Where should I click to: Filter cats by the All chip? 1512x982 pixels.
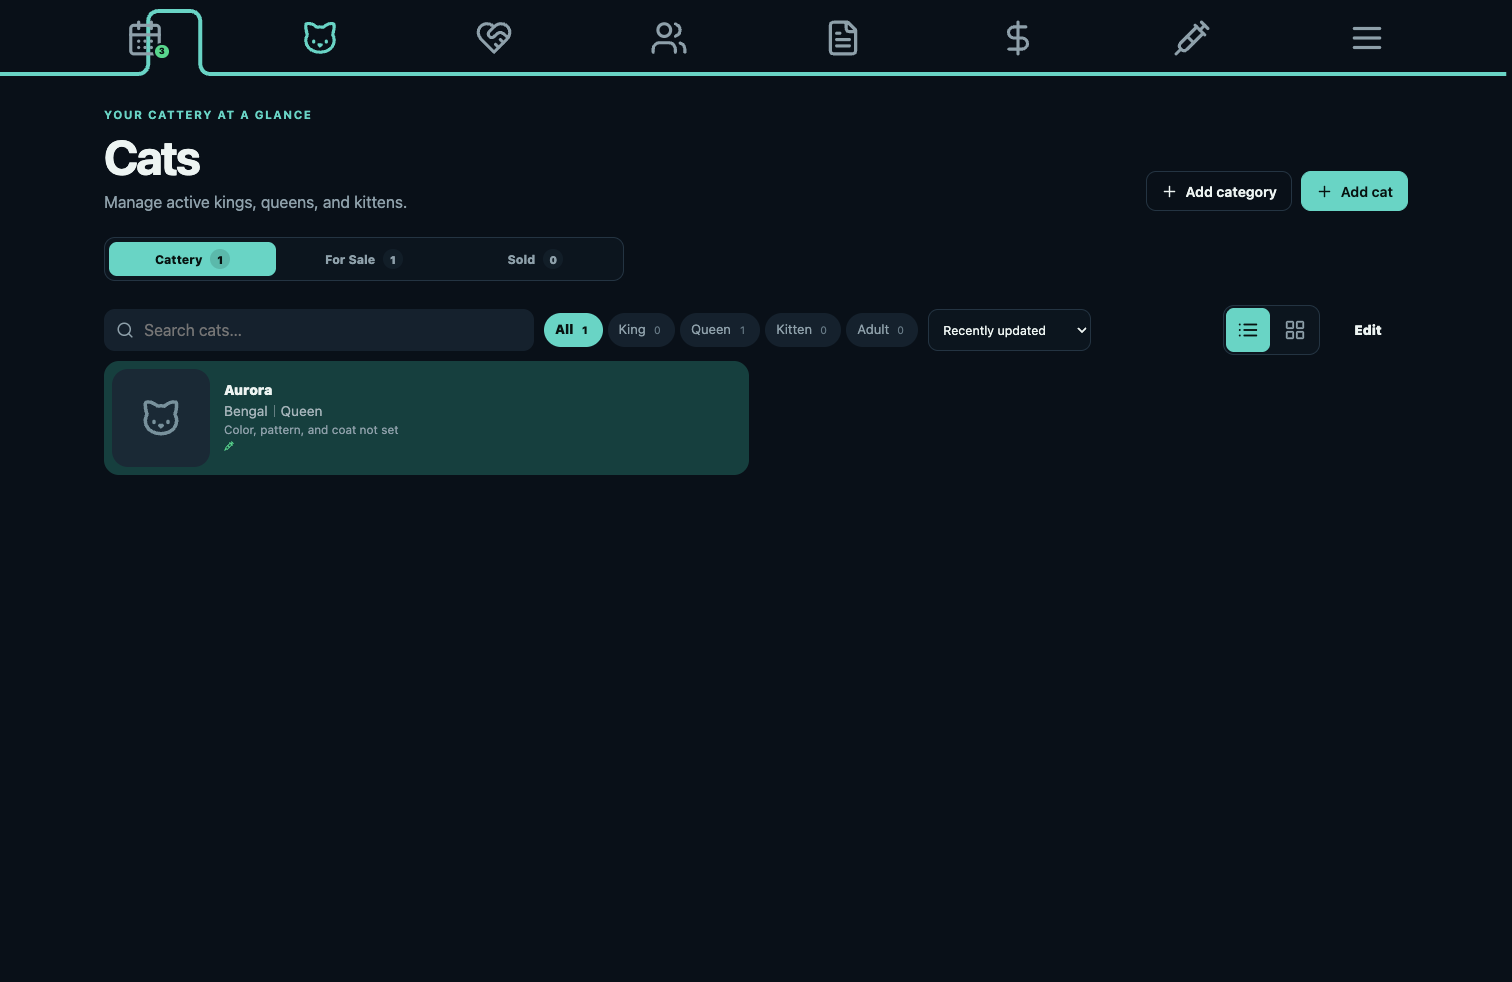pos(573,330)
